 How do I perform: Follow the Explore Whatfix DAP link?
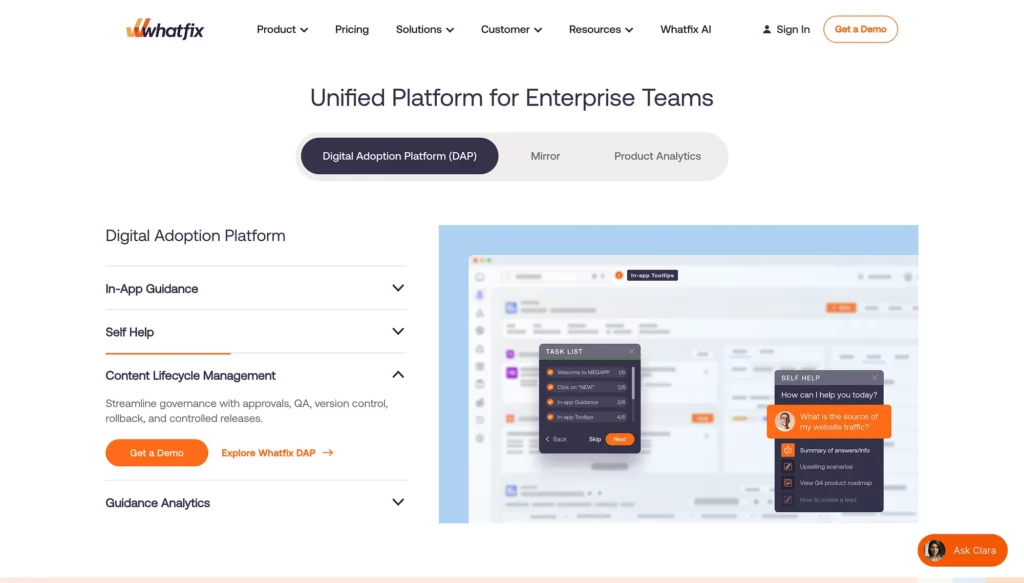[277, 452]
